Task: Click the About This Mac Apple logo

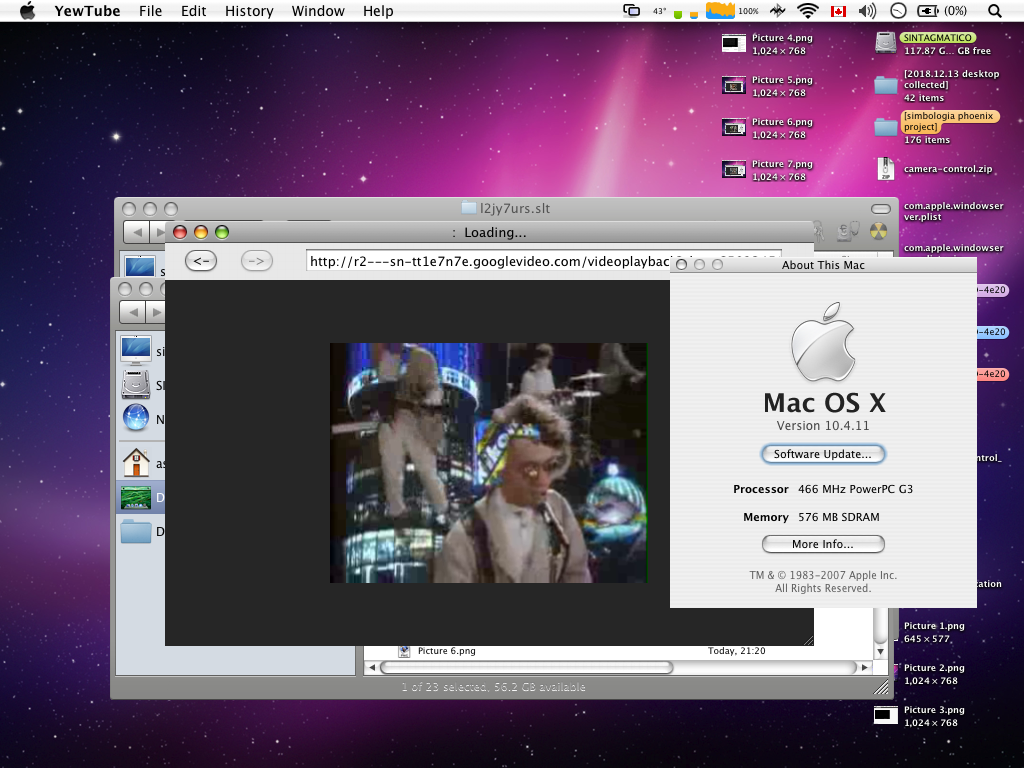Action: pos(823,341)
